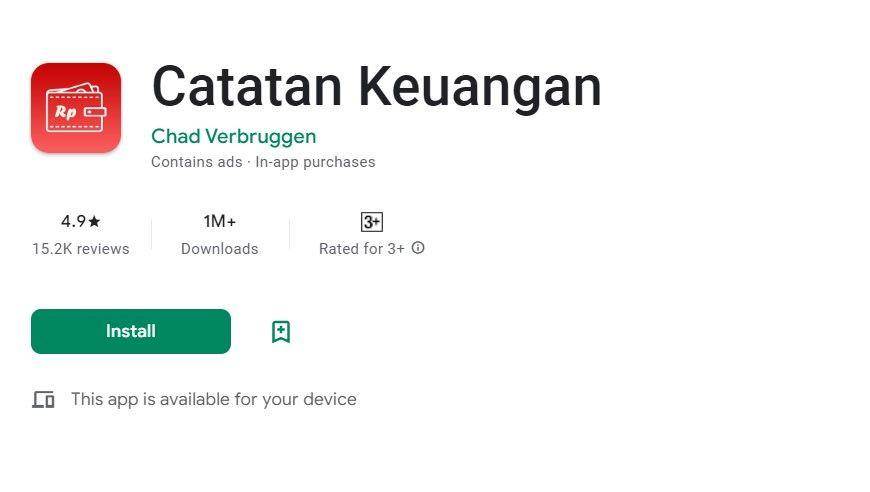Click 'This app is available for your device'
Viewport: 870px width, 492px height.
pos(214,399)
